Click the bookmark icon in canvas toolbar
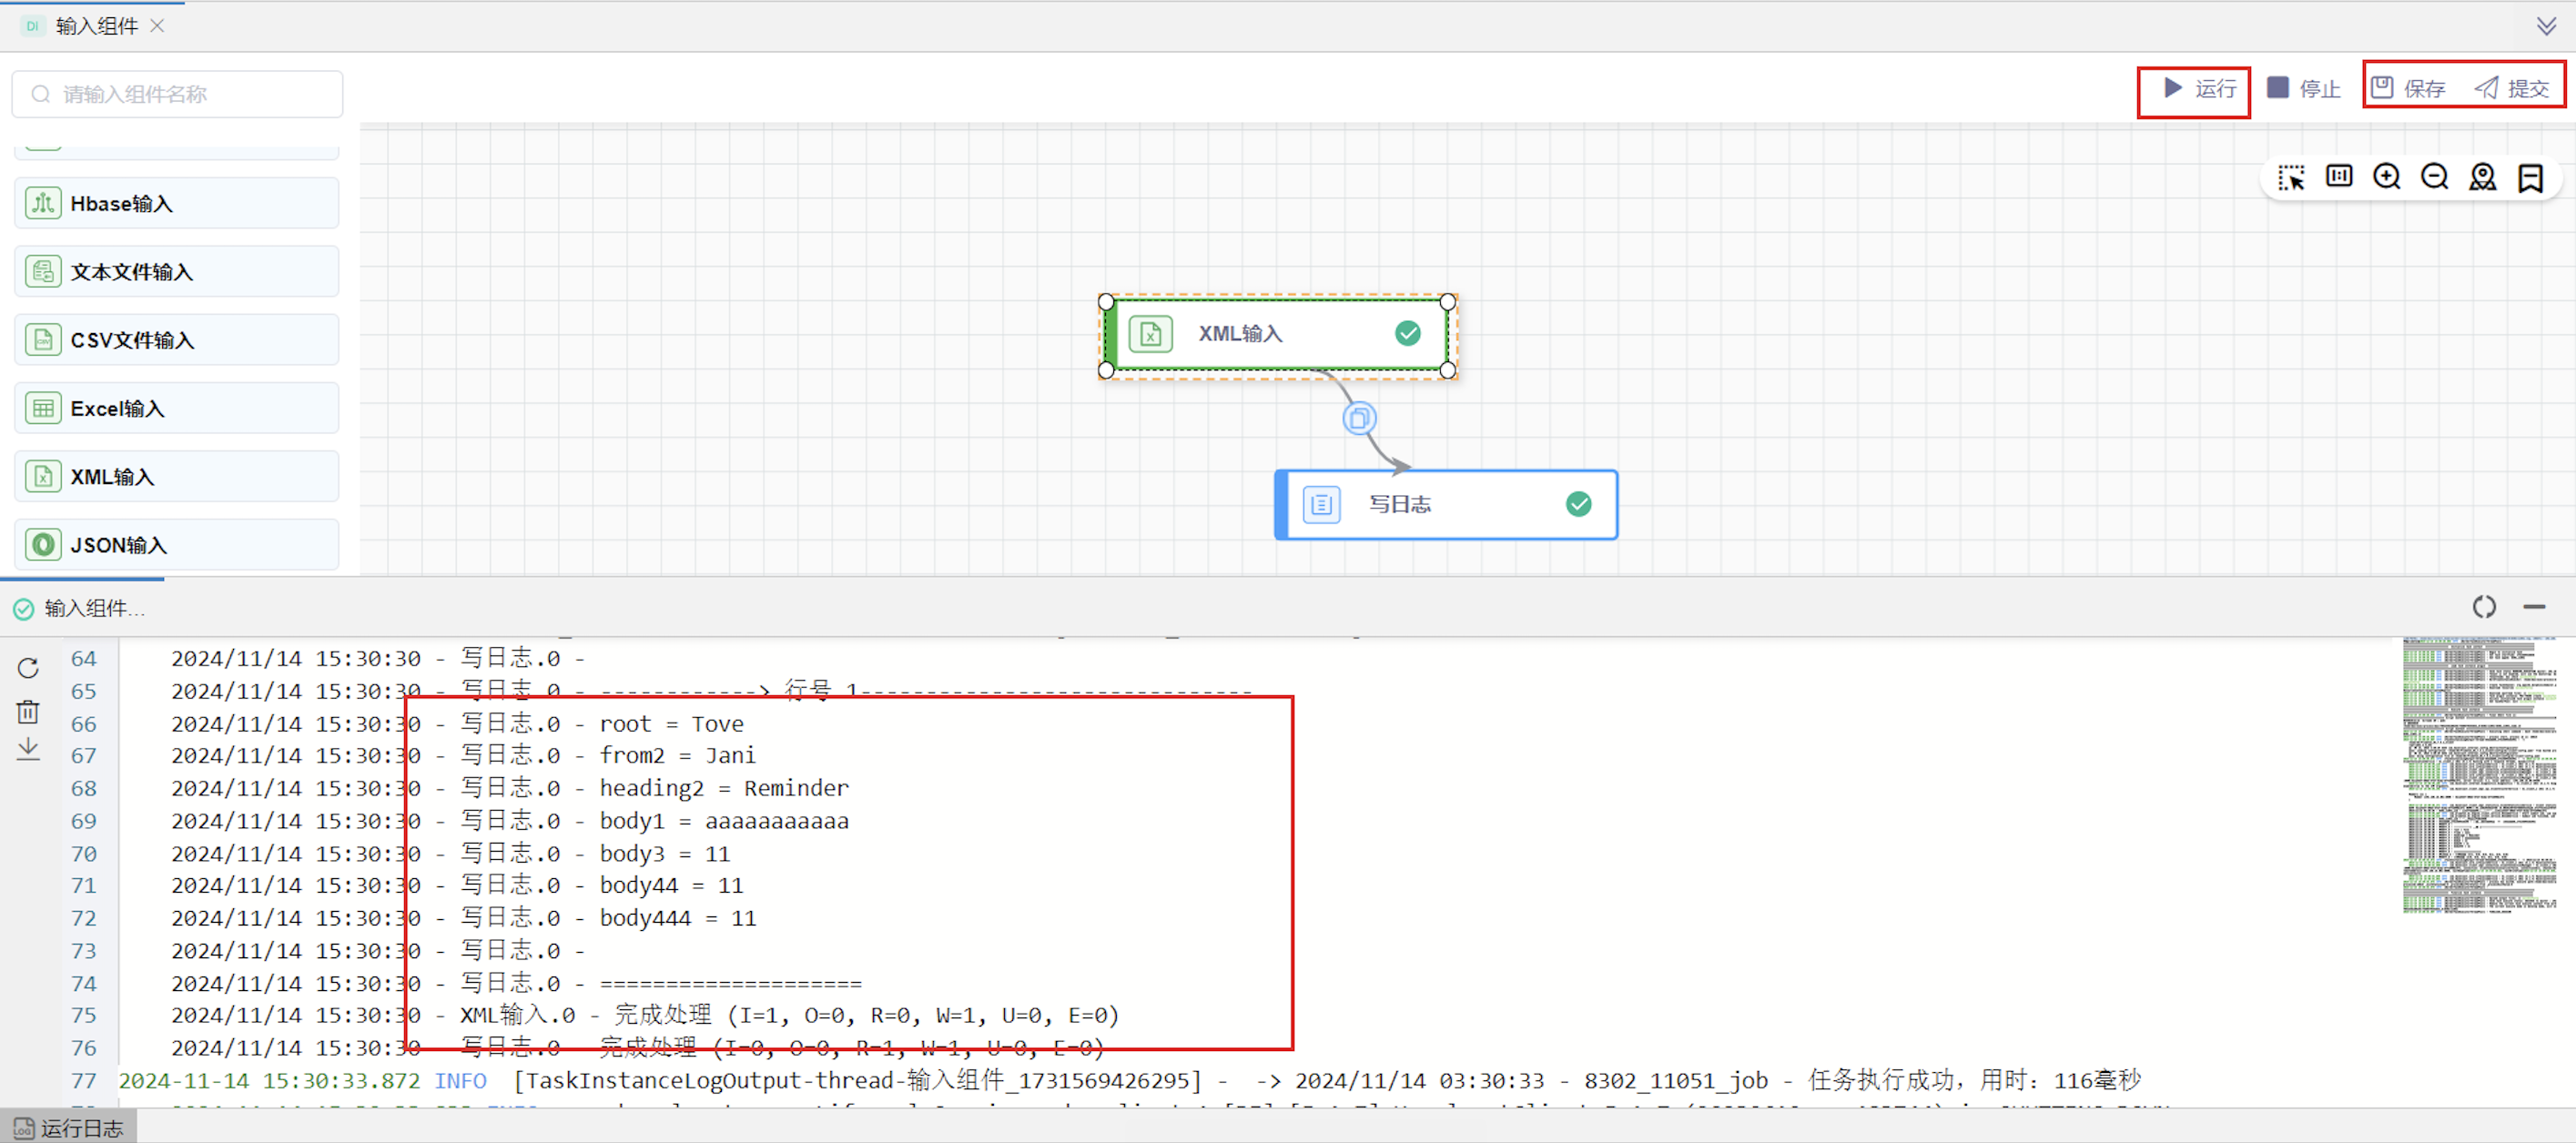This screenshot has height=1143, width=2576. pyautogui.click(x=2530, y=178)
